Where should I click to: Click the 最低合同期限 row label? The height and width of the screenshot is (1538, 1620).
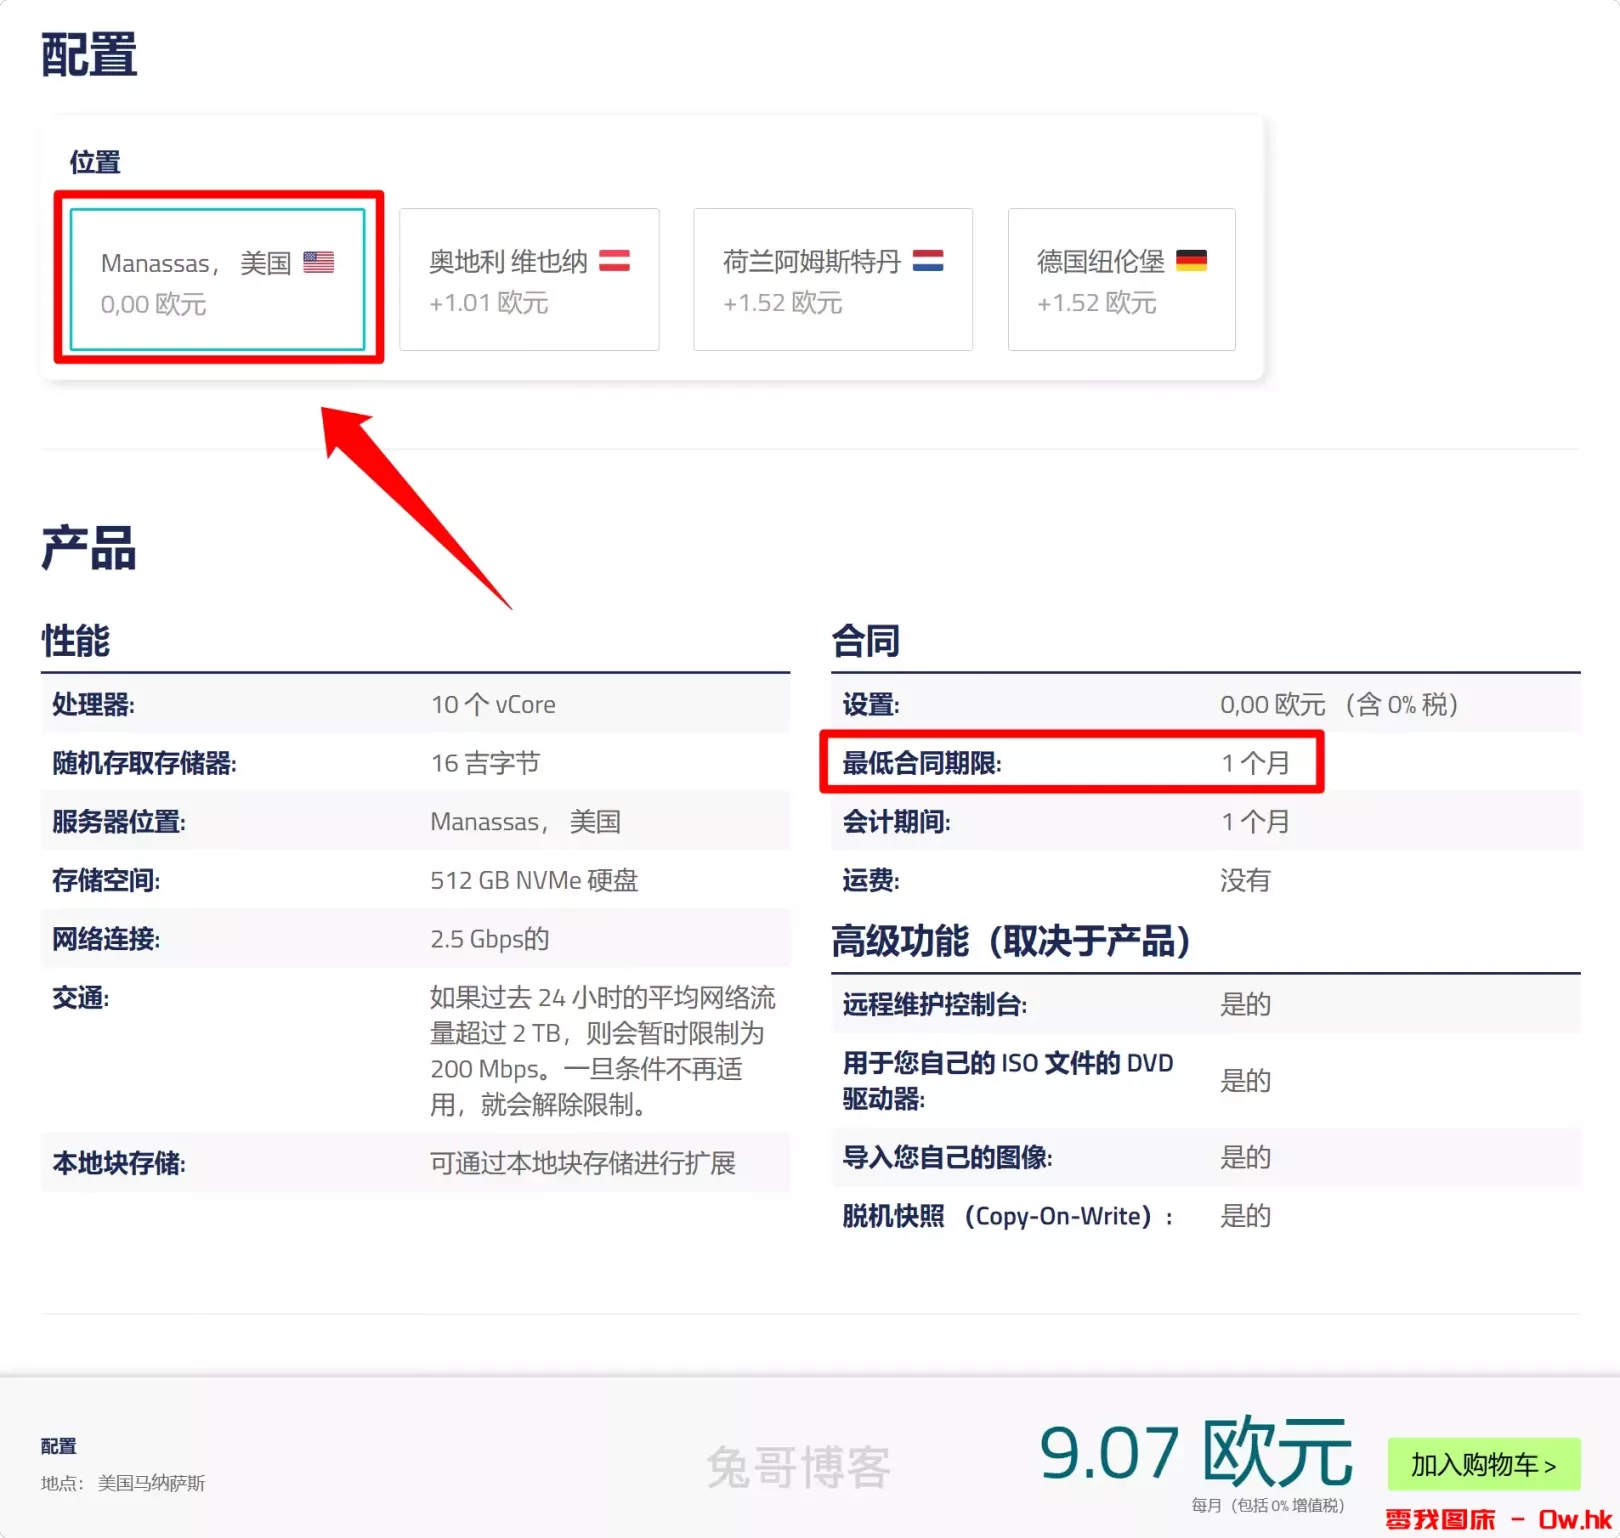922,764
